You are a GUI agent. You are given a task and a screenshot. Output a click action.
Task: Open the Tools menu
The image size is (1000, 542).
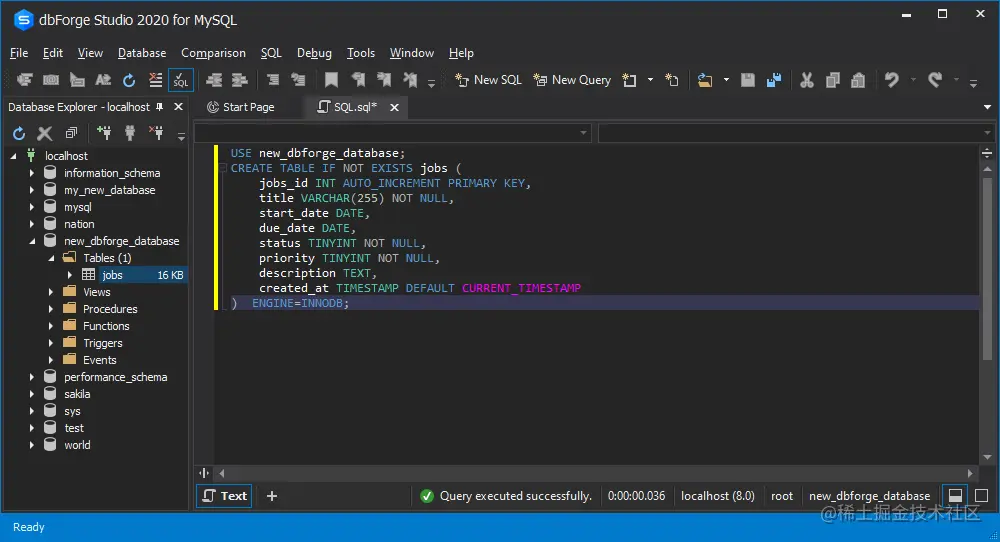point(360,53)
